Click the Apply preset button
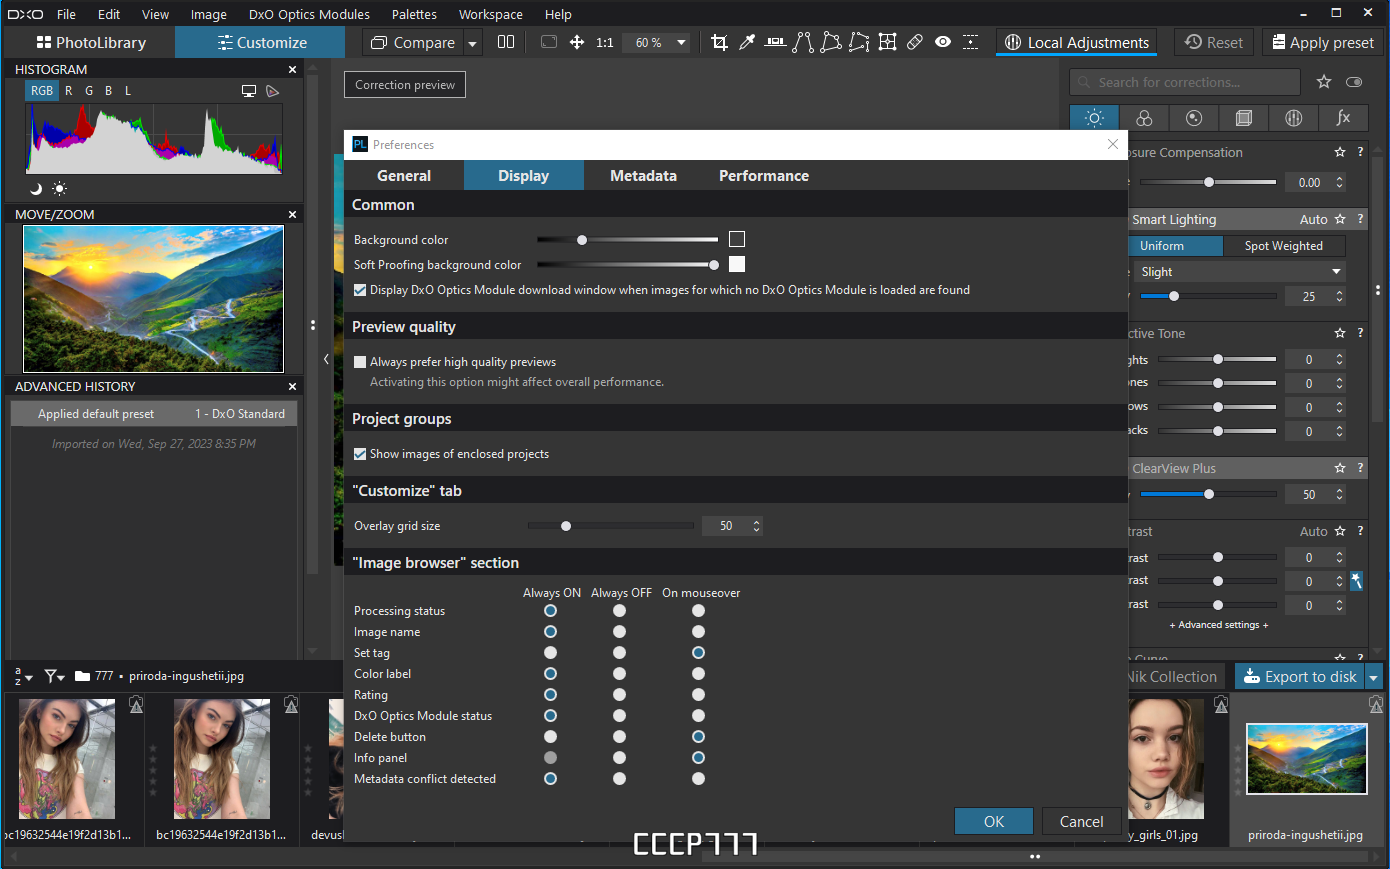The width and height of the screenshot is (1390, 869). [x=1322, y=42]
